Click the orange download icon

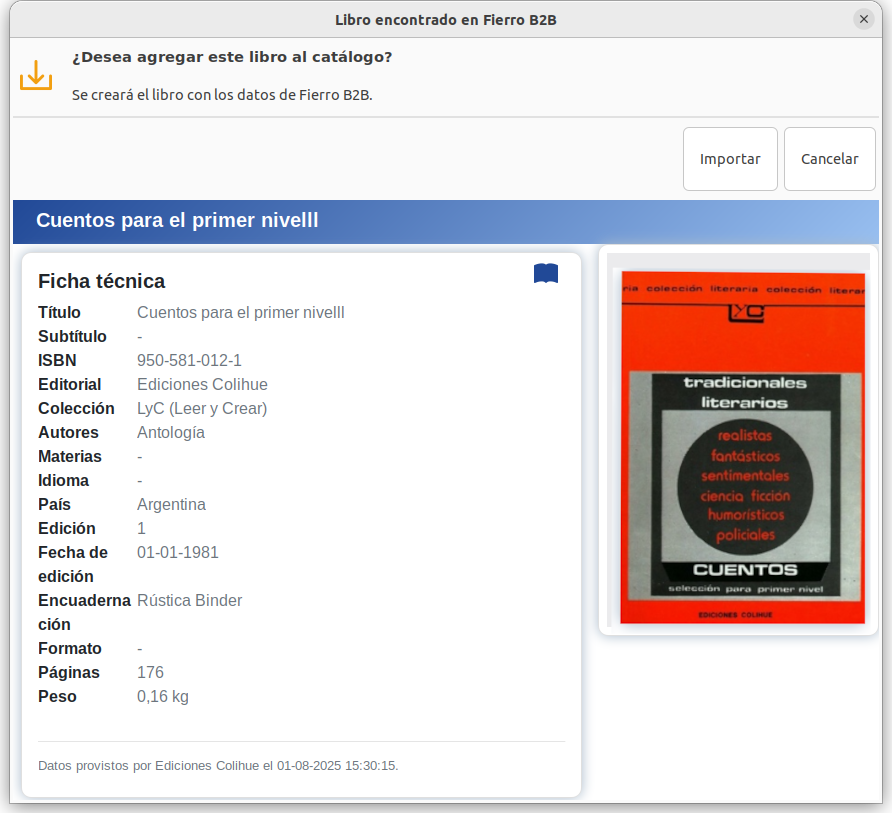coord(36,75)
